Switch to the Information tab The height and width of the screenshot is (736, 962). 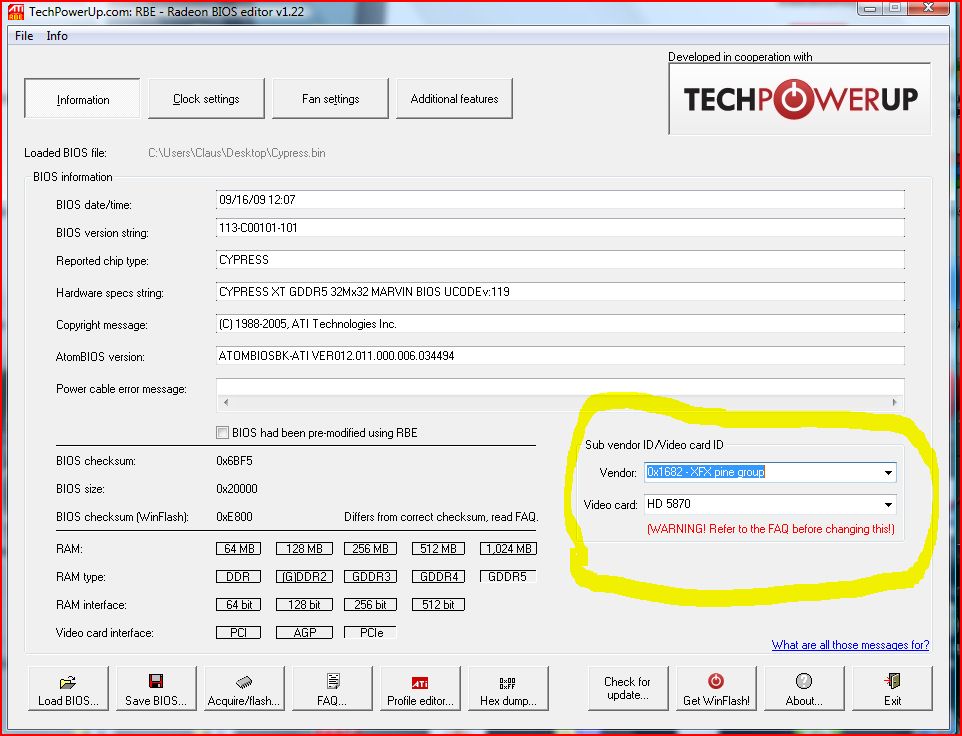pos(82,98)
